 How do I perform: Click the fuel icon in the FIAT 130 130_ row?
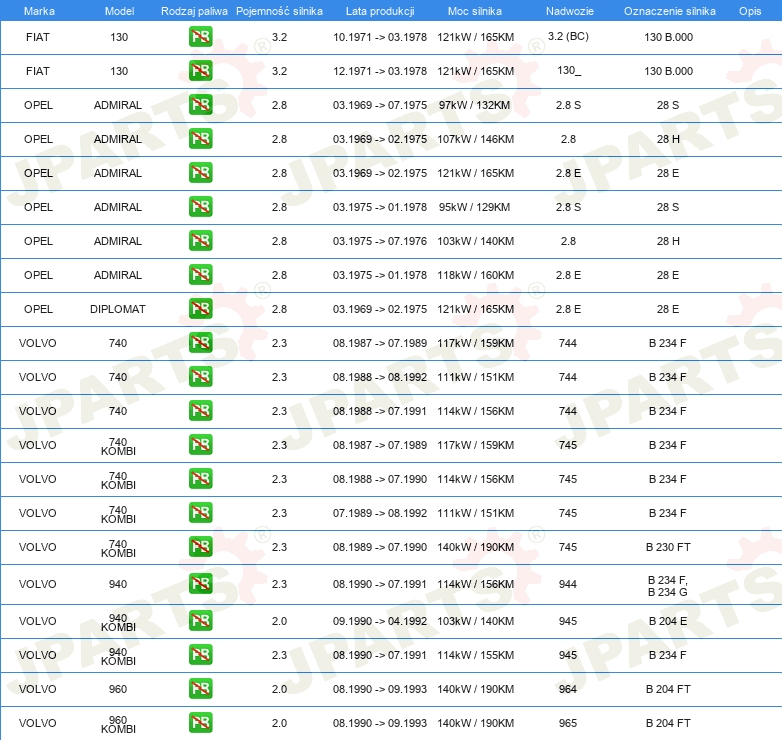[x=200, y=71]
